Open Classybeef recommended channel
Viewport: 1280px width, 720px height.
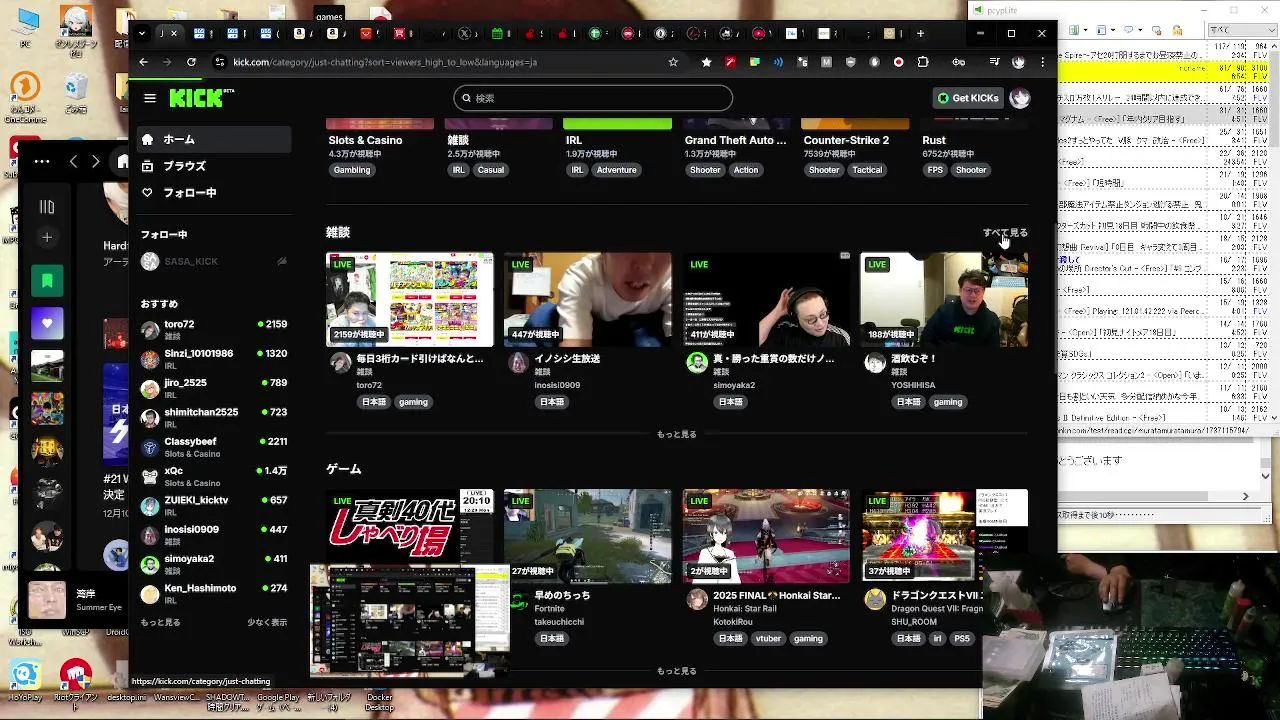214,447
